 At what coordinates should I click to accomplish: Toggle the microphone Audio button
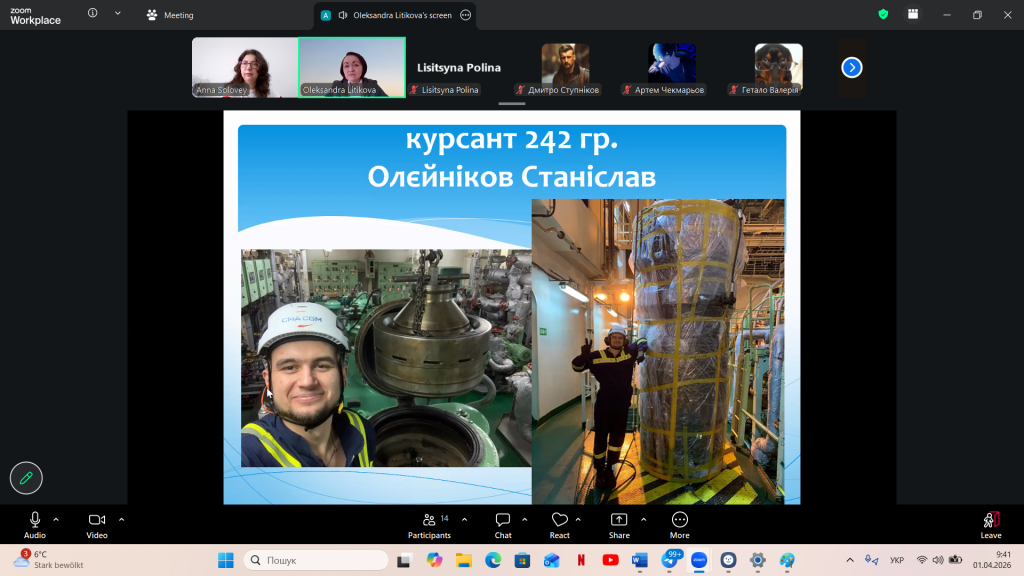(x=35, y=524)
